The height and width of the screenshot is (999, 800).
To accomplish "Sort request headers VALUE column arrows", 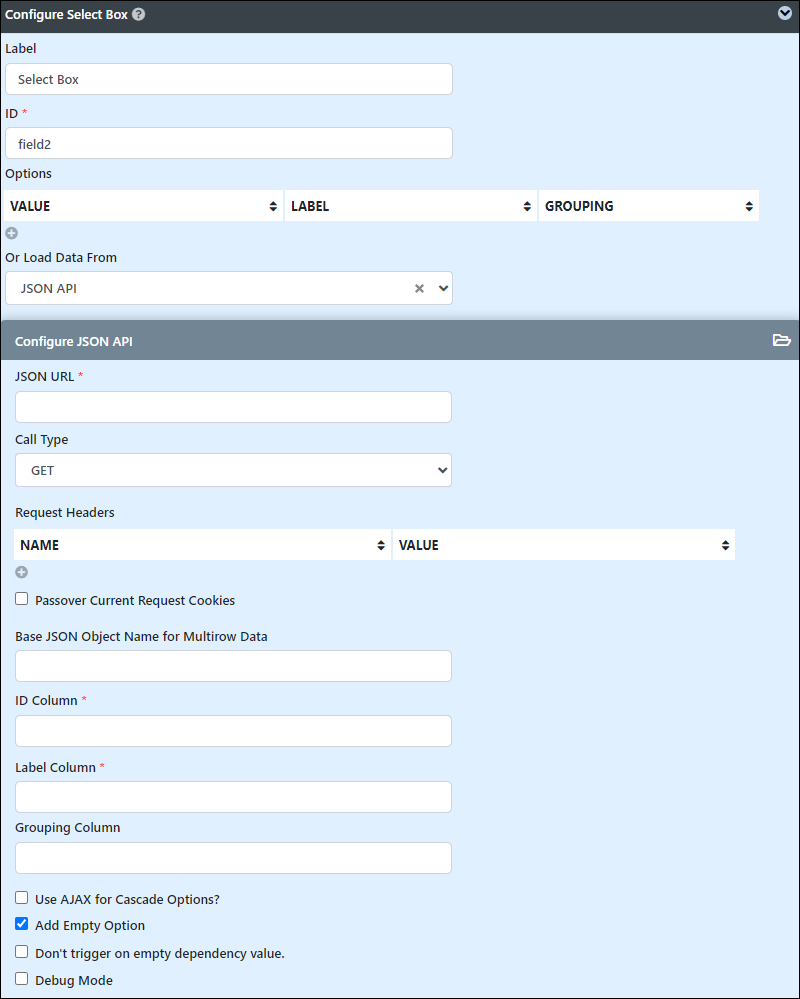I will coord(725,545).
